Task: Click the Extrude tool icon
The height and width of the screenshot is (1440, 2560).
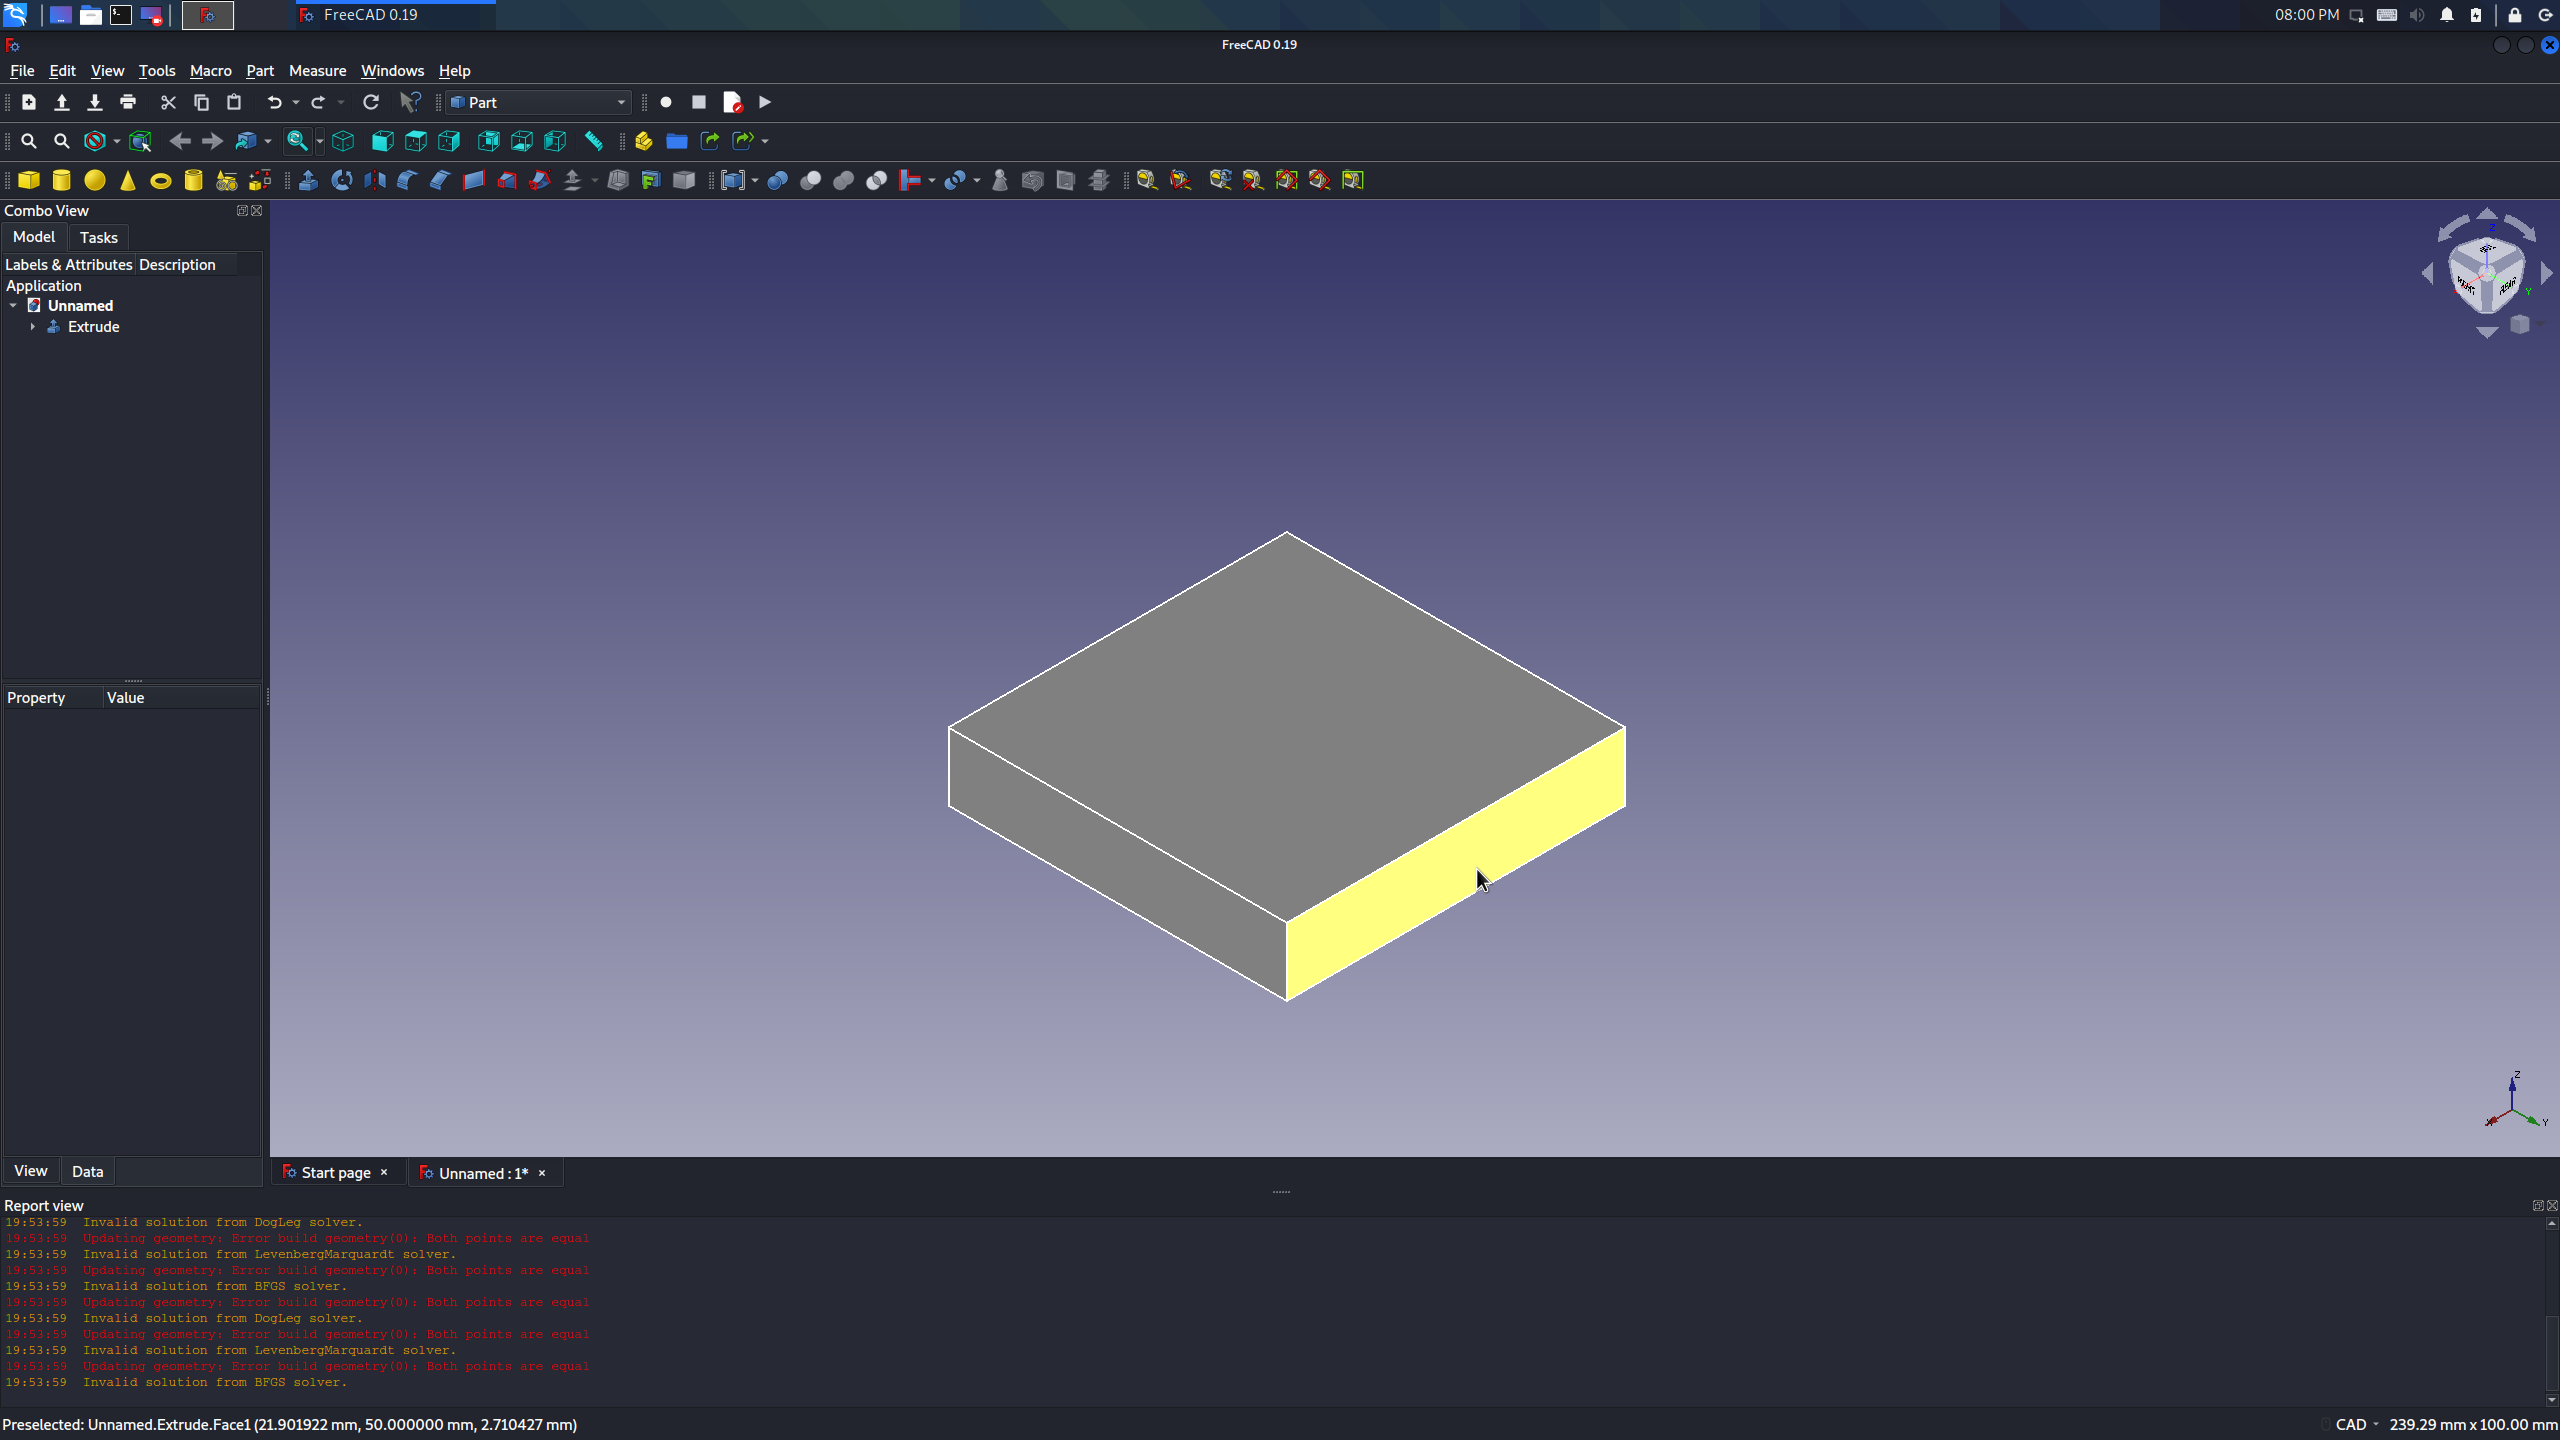Action: click(x=308, y=180)
